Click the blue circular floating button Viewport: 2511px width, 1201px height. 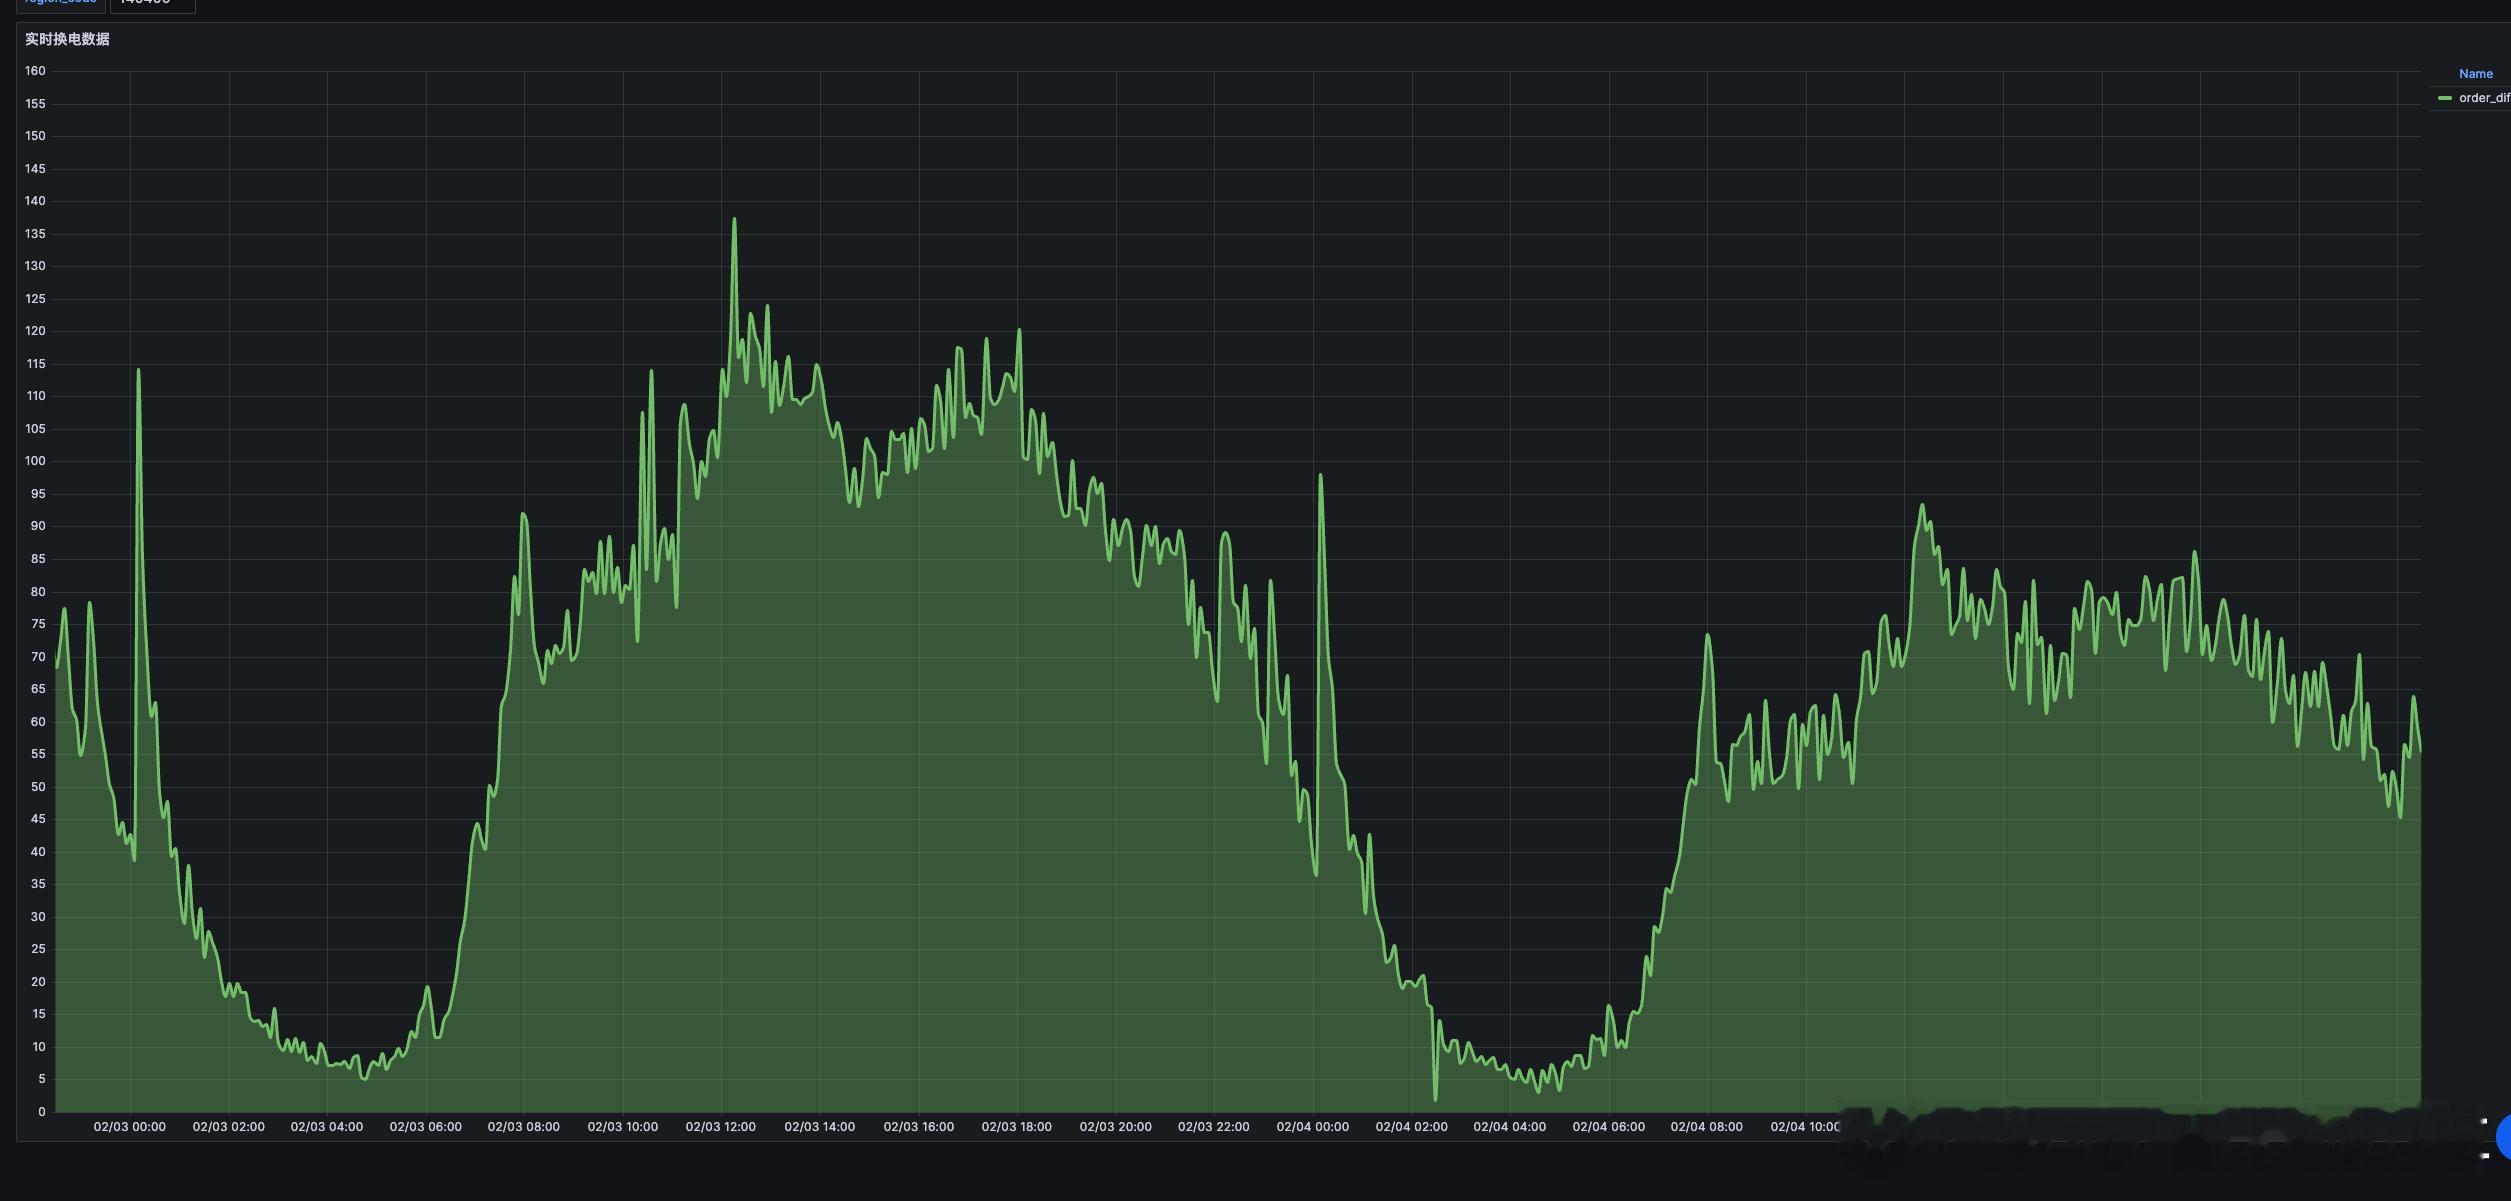tap(2503, 1136)
